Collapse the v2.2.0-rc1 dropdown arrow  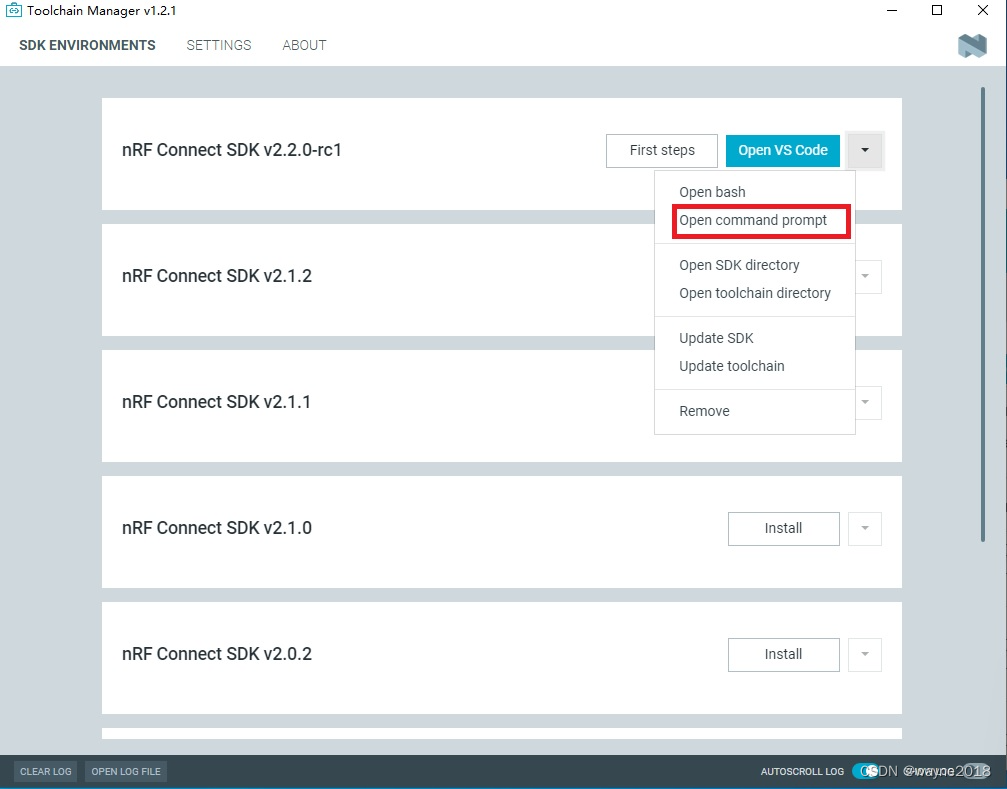coord(865,150)
